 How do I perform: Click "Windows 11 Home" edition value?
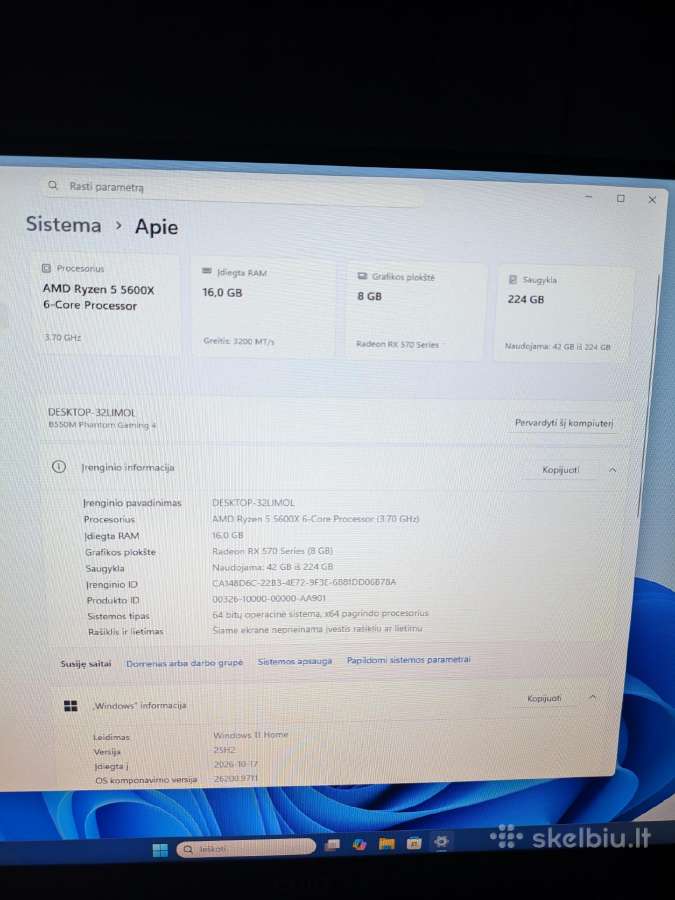250,735
